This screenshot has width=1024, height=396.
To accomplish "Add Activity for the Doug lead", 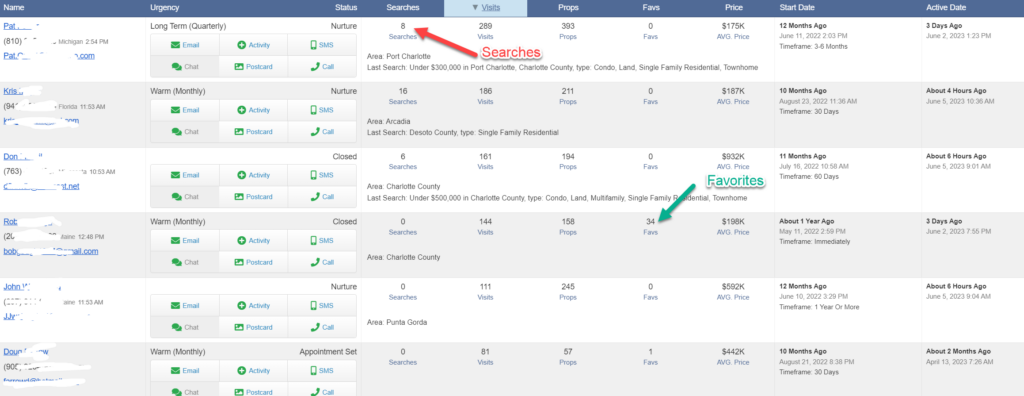I will pos(253,371).
